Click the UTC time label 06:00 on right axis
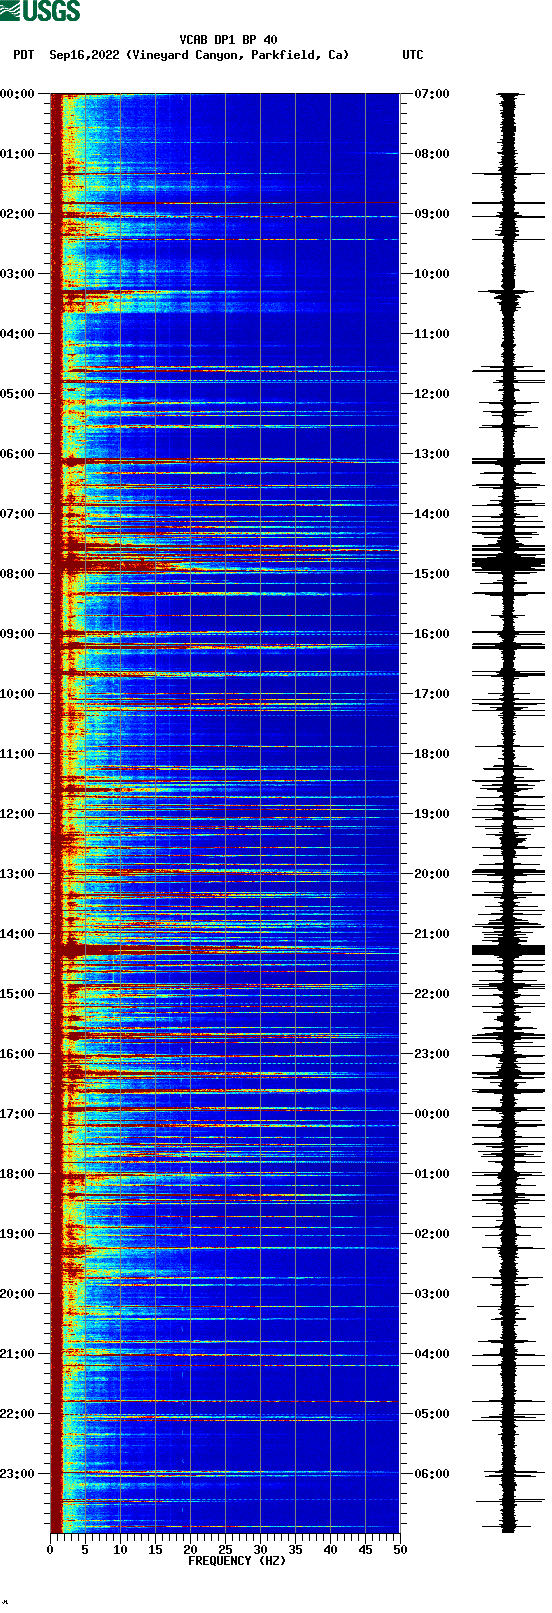The image size is (552, 1613). 432,1474
